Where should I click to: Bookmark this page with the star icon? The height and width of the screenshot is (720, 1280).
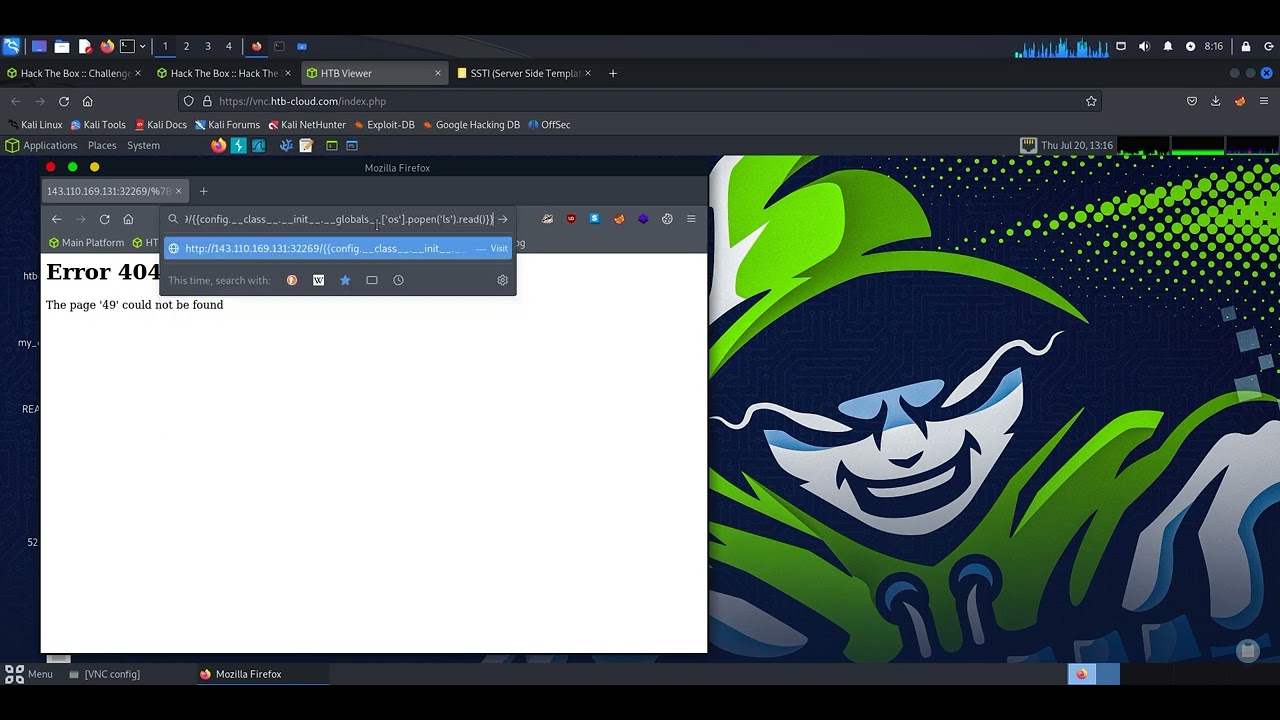[1091, 101]
